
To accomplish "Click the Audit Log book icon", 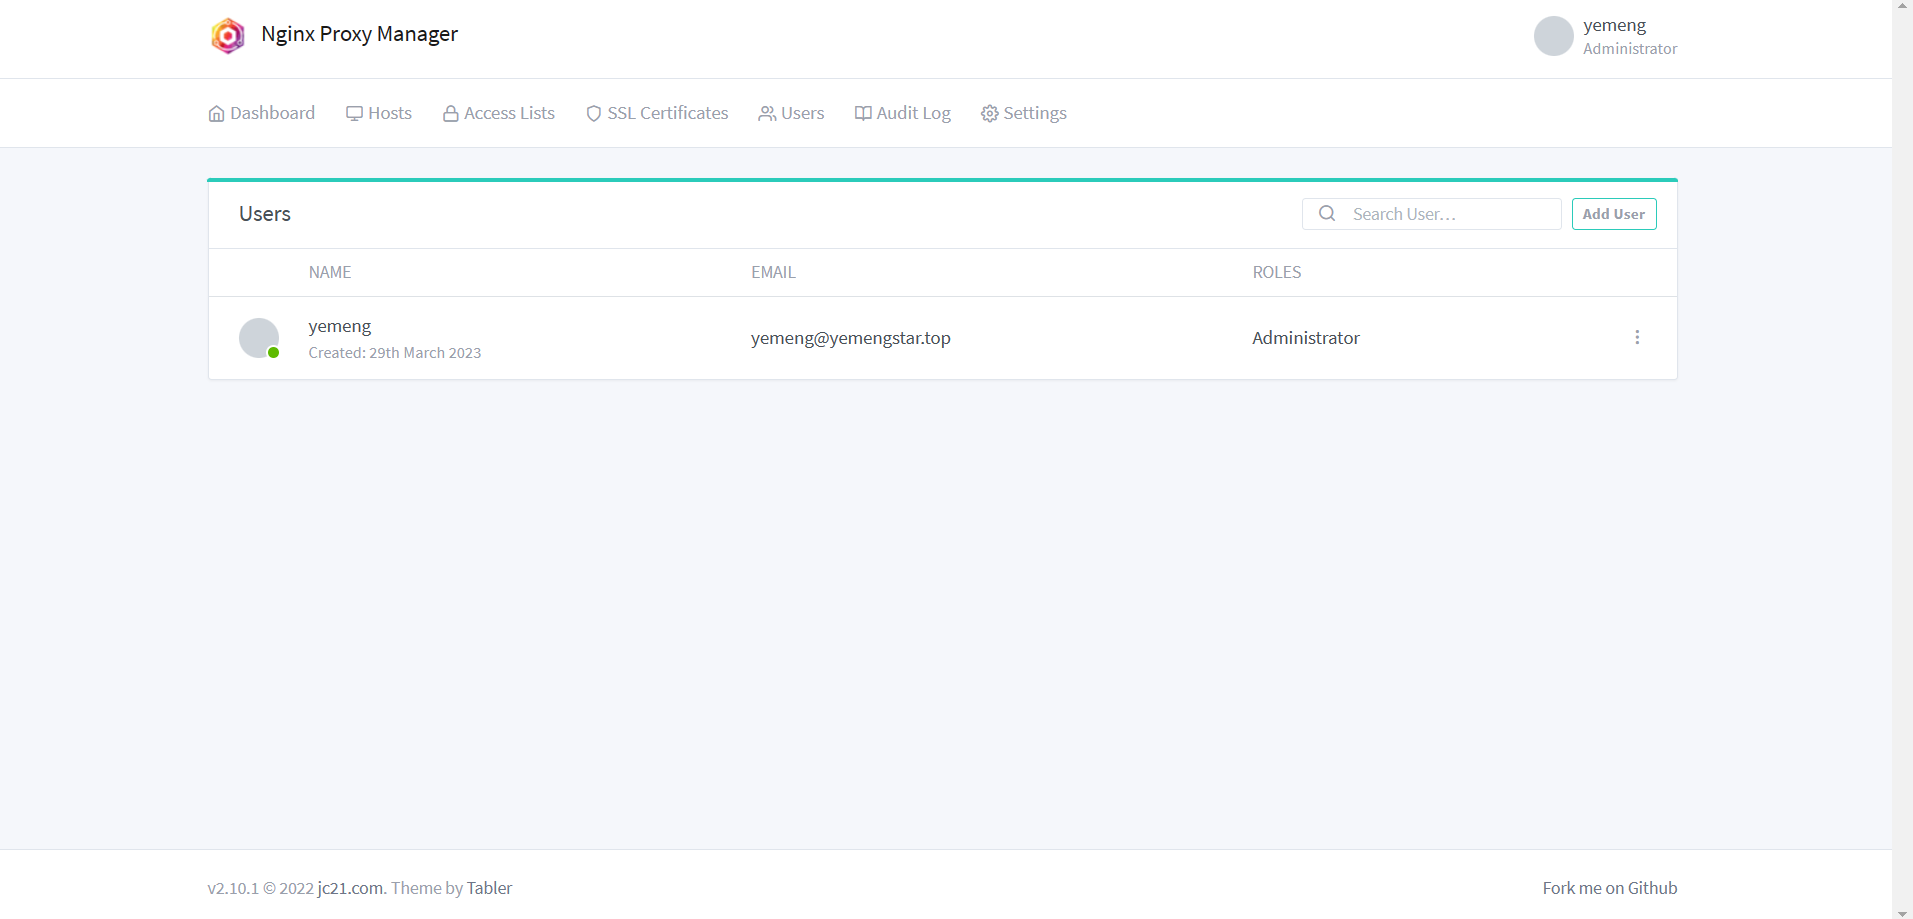I will 863,114.
